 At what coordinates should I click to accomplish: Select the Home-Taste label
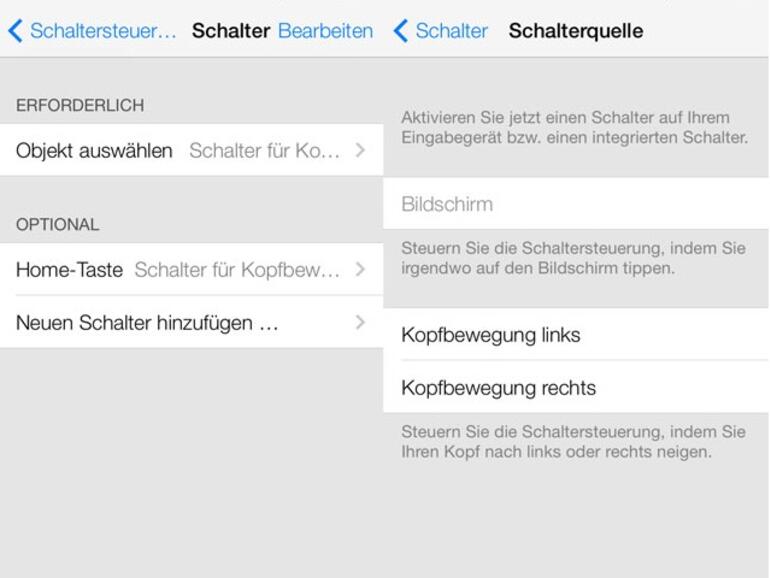coord(70,270)
